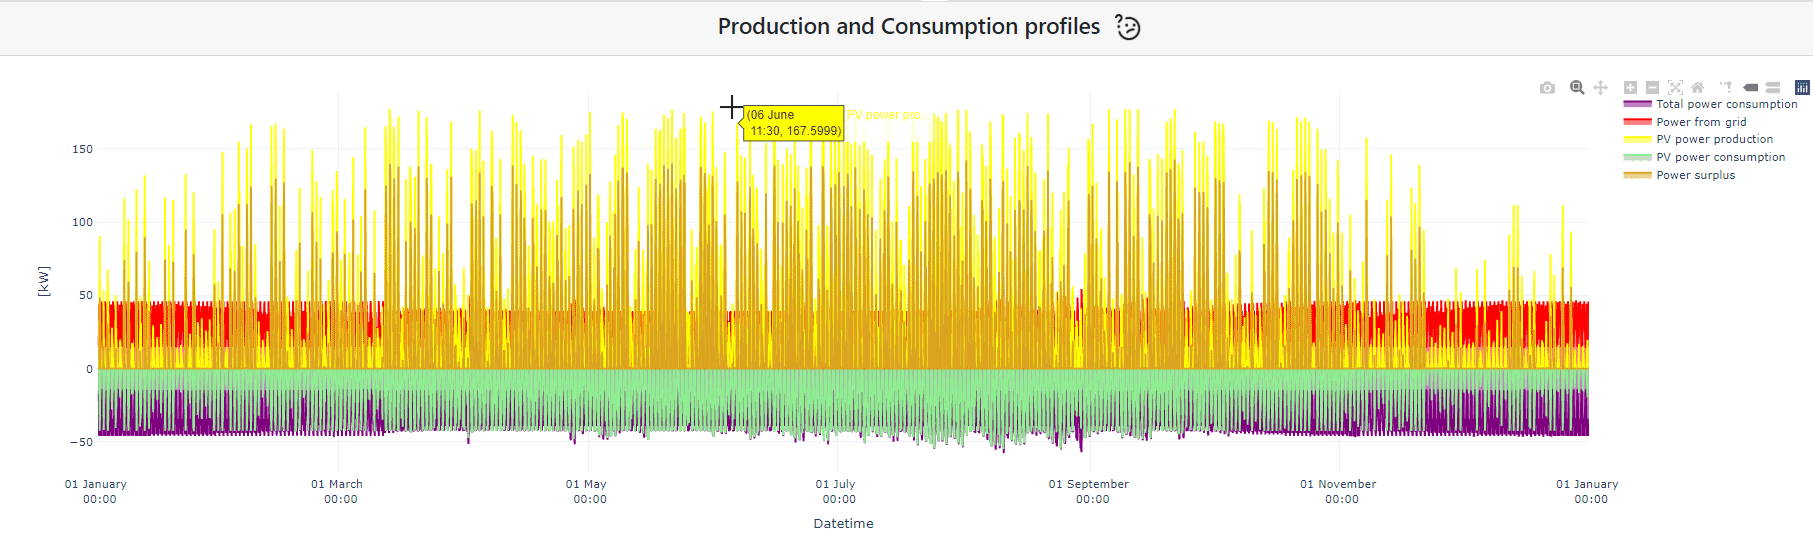Viewport: 1813px width, 554px height.
Task: Toggle spike lines icon in modebar
Action: pos(1726,88)
